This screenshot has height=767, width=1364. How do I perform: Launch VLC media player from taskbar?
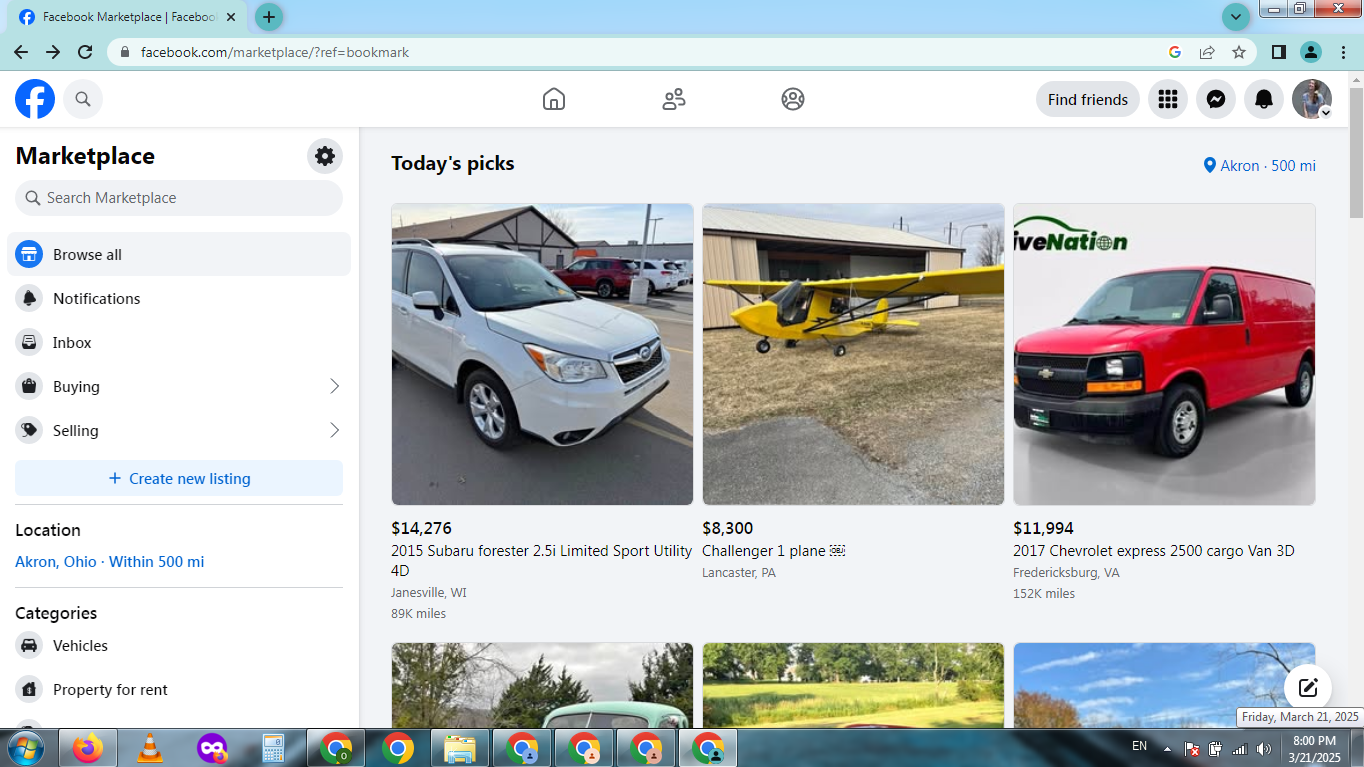coord(150,748)
